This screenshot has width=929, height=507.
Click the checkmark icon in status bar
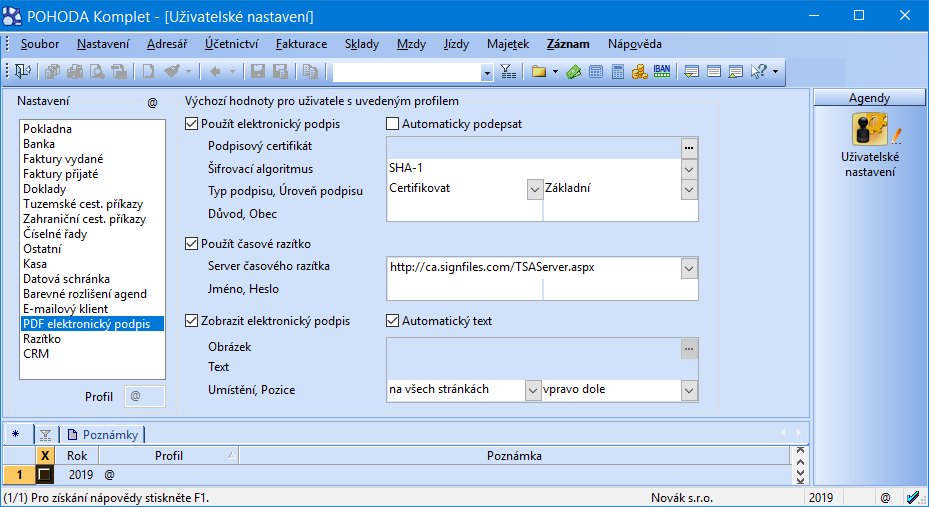[x=913, y=498]
